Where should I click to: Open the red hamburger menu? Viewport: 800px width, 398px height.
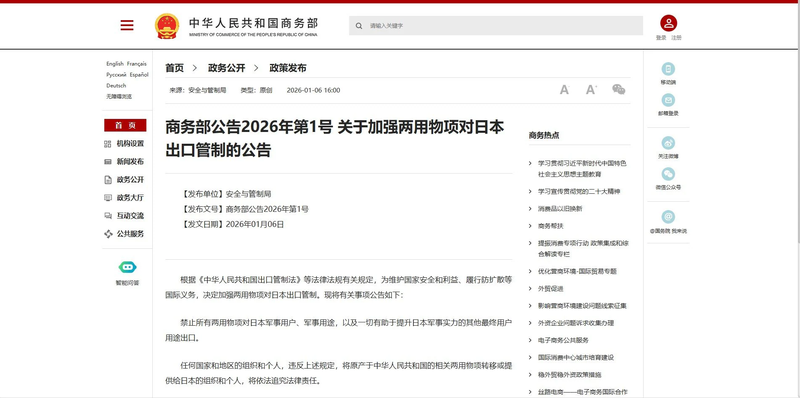coord(127,25)
